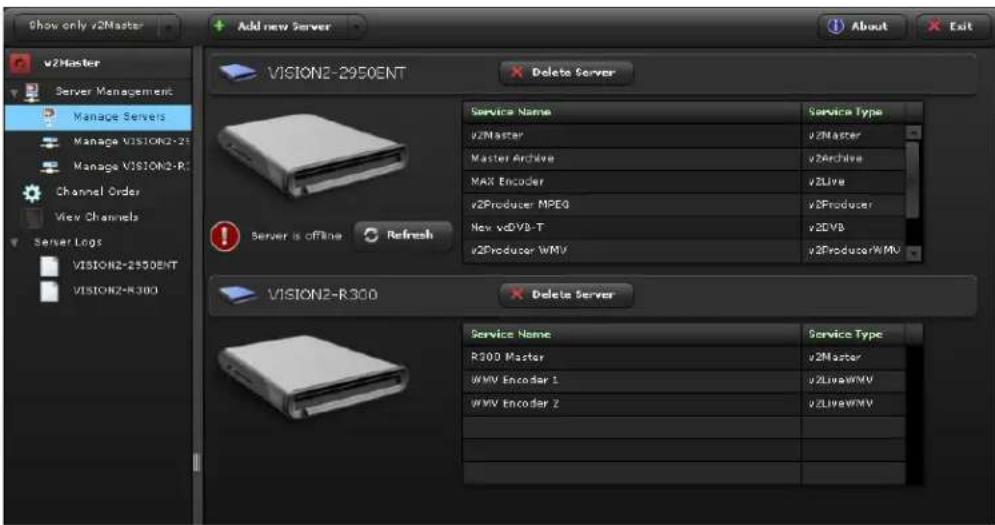
Task: Select v2Master root node label
Action: click(72, 63)
